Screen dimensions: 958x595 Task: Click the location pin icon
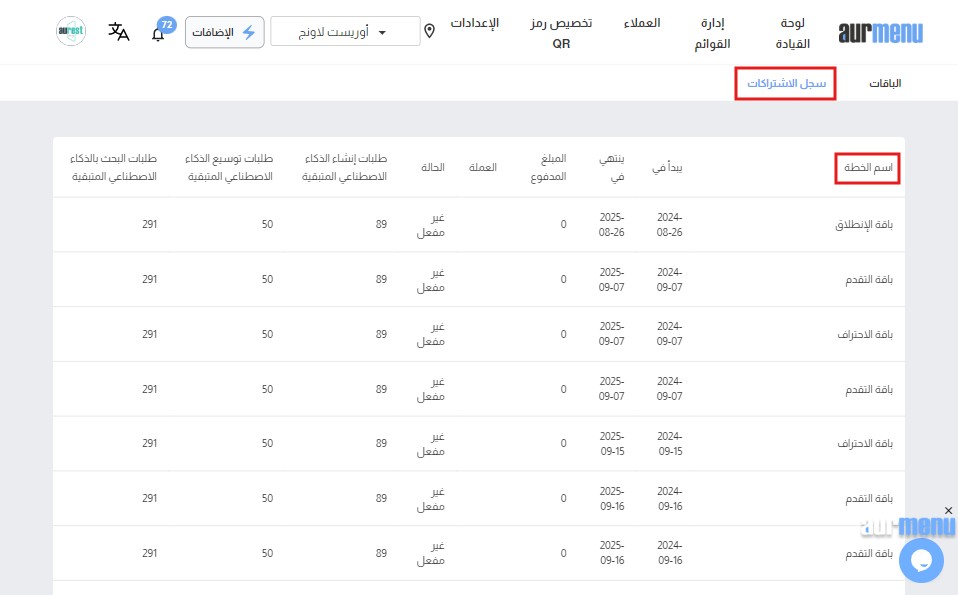point(430,31)
